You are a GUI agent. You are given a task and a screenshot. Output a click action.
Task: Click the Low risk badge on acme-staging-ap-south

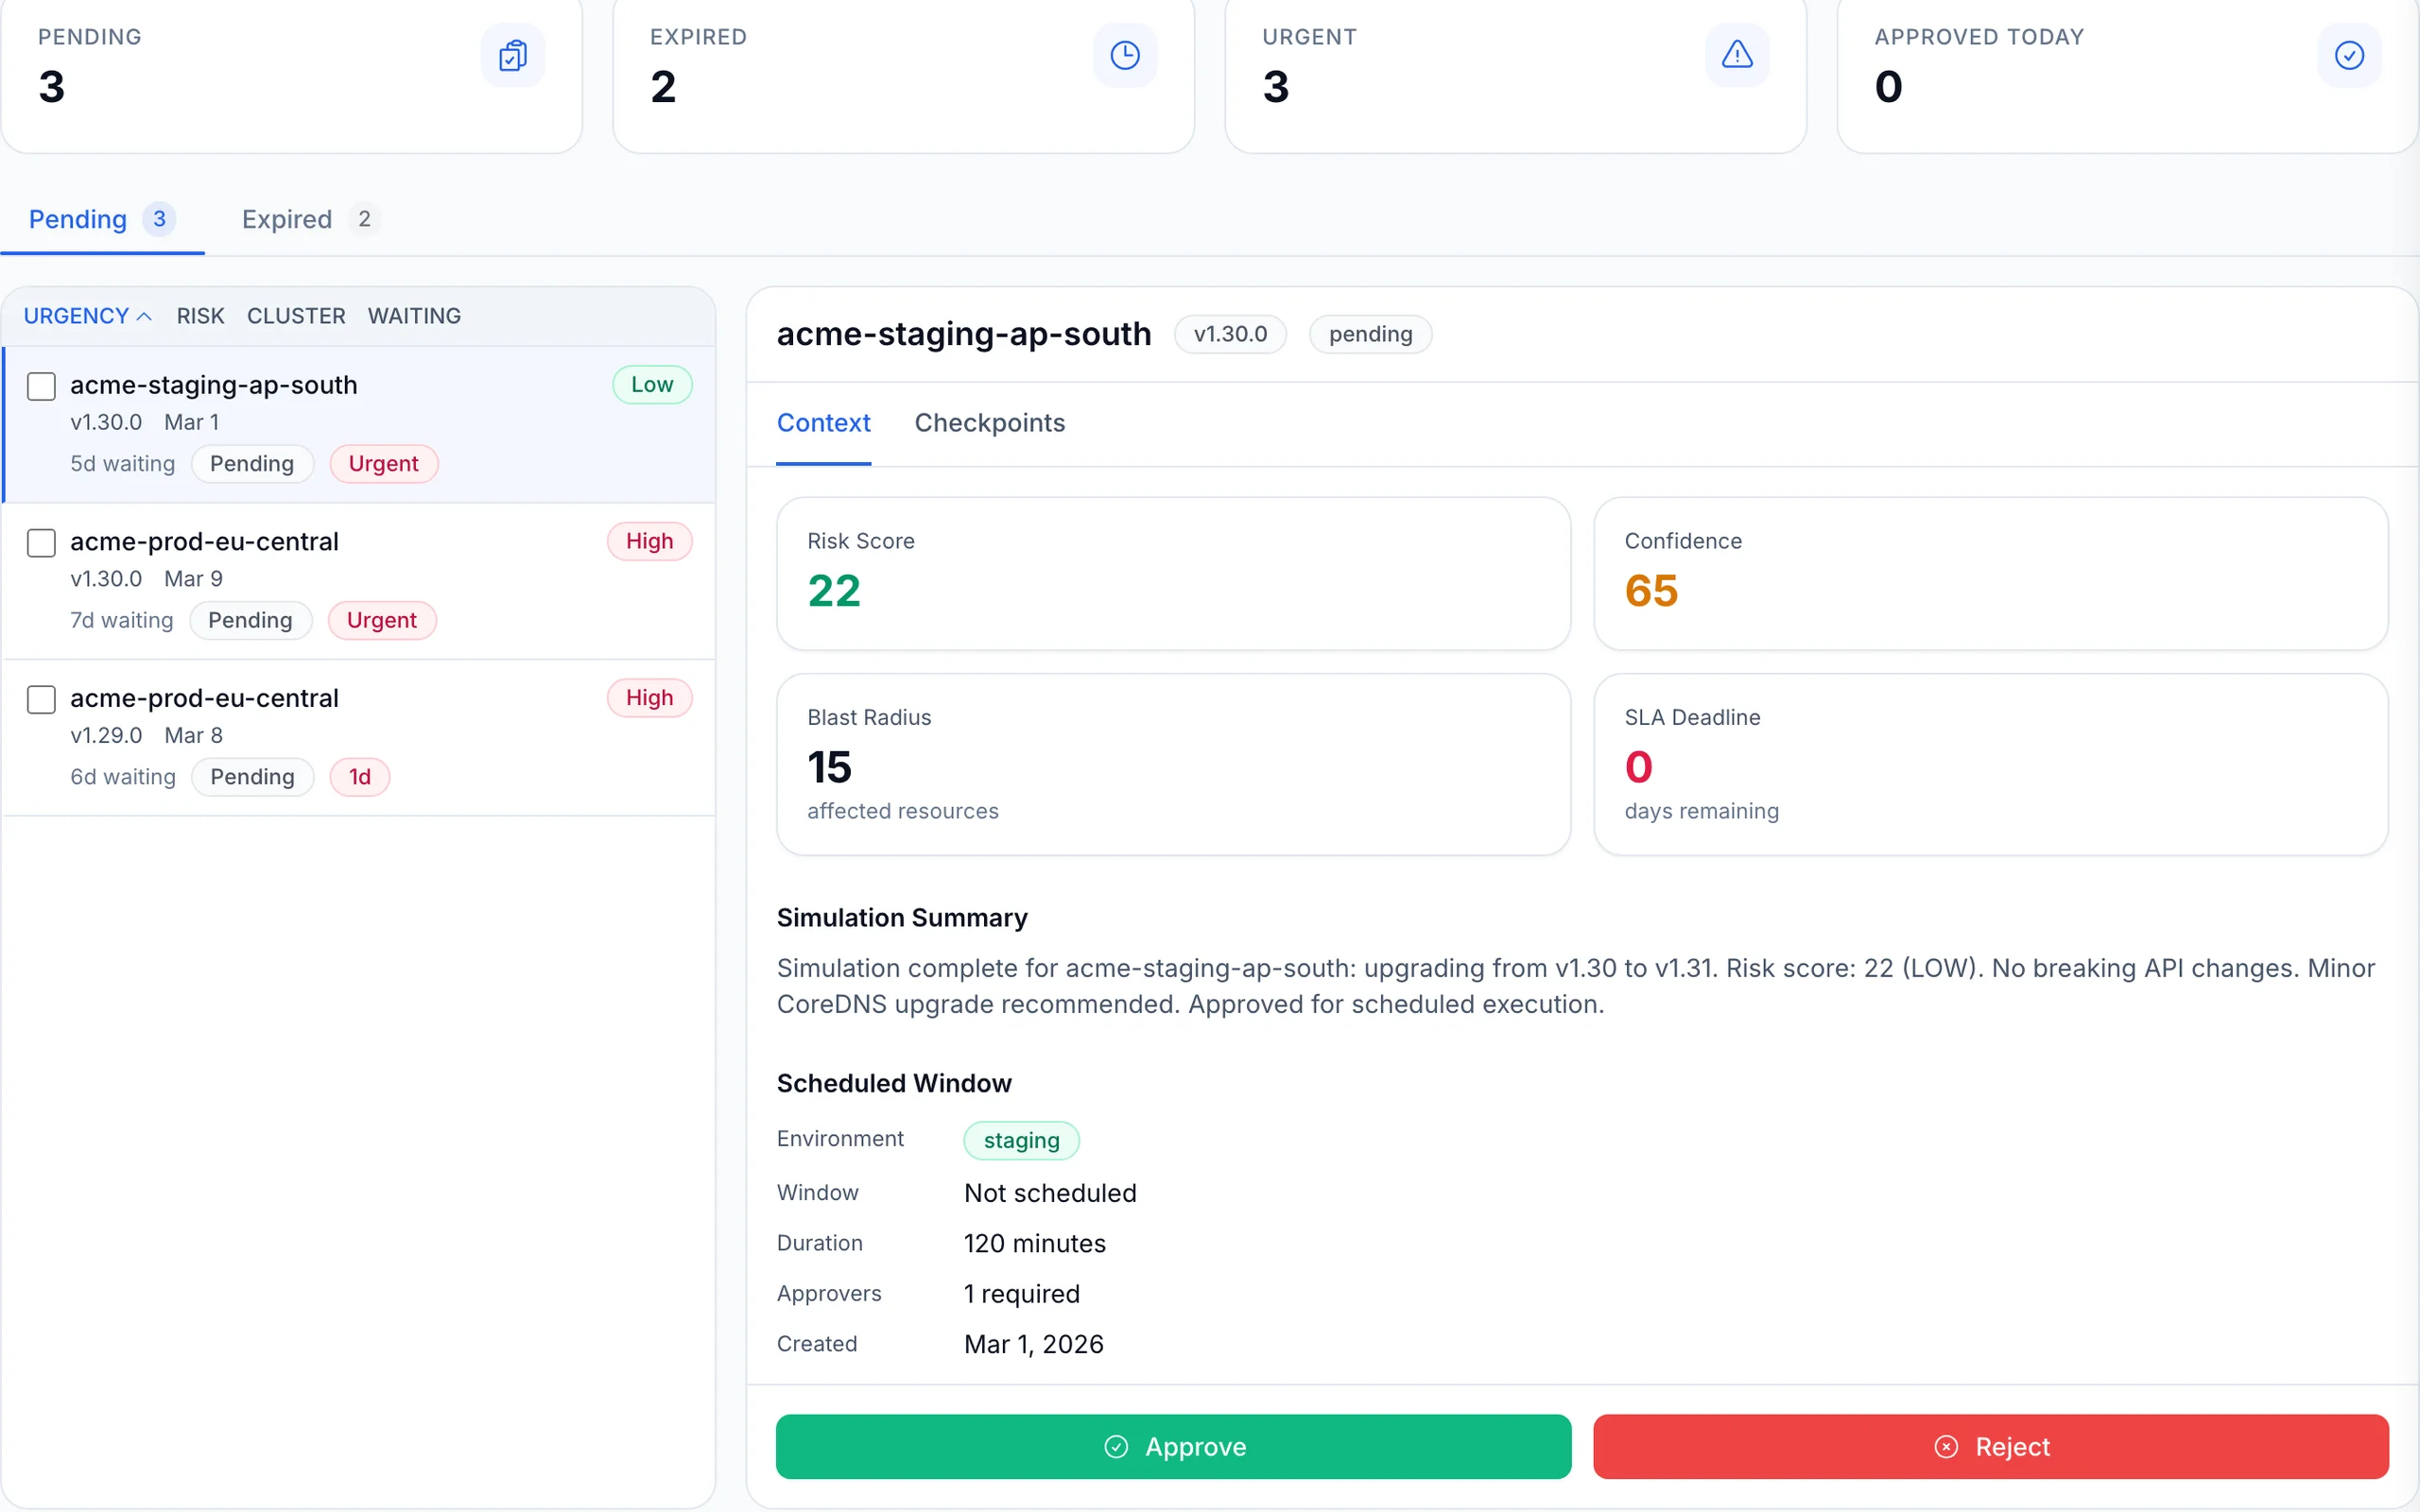click(x=651, y=384)
